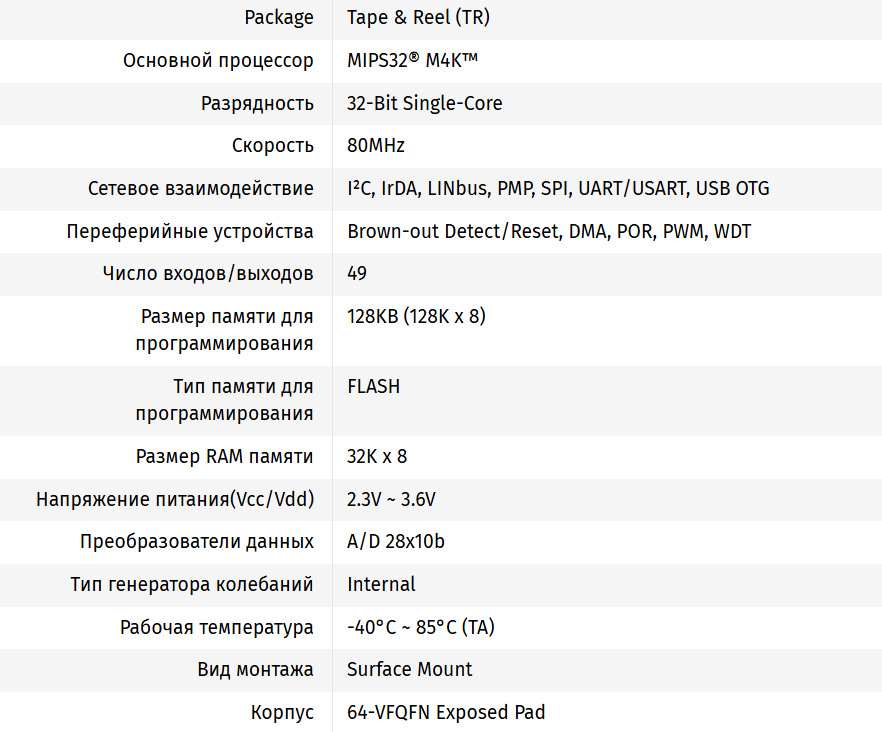Select the "FLASH" memory type value
This screenshot has width=882, height=732.
tap(374, 386)
